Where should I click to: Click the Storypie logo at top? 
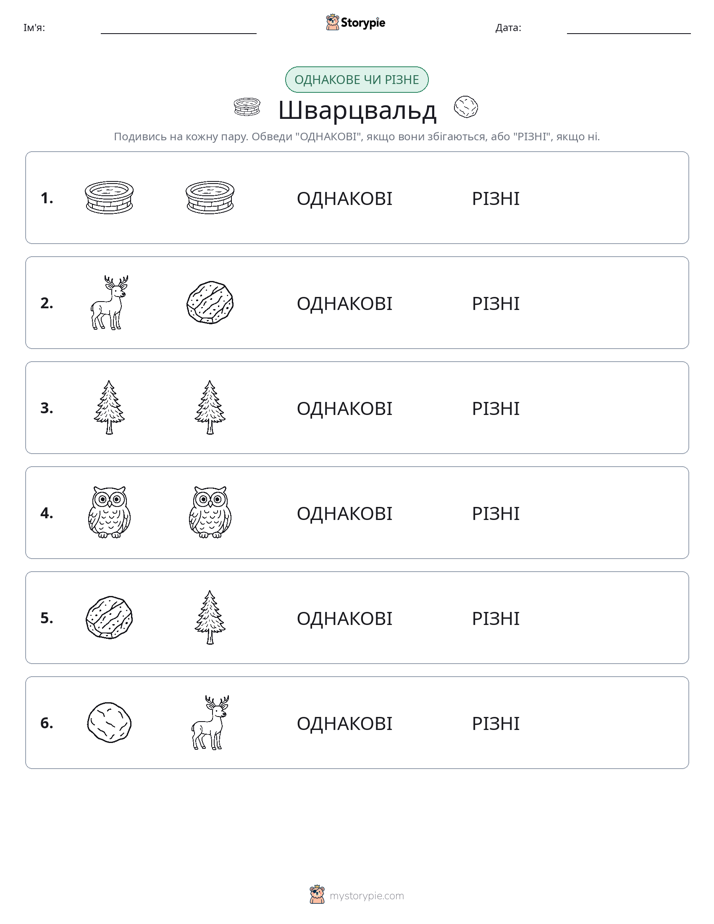[356, 22]
